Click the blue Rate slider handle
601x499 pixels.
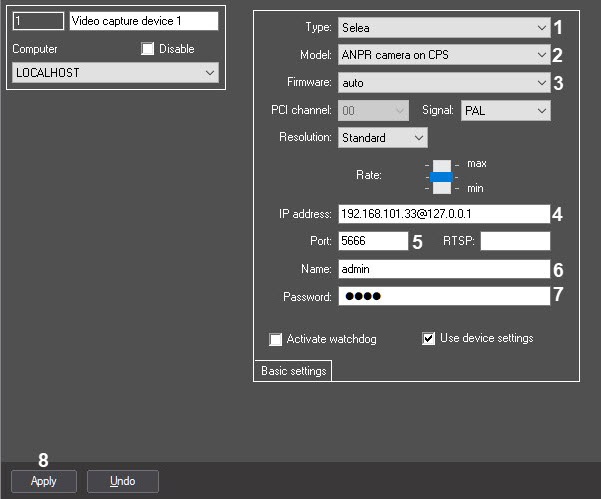click(442, 176)
